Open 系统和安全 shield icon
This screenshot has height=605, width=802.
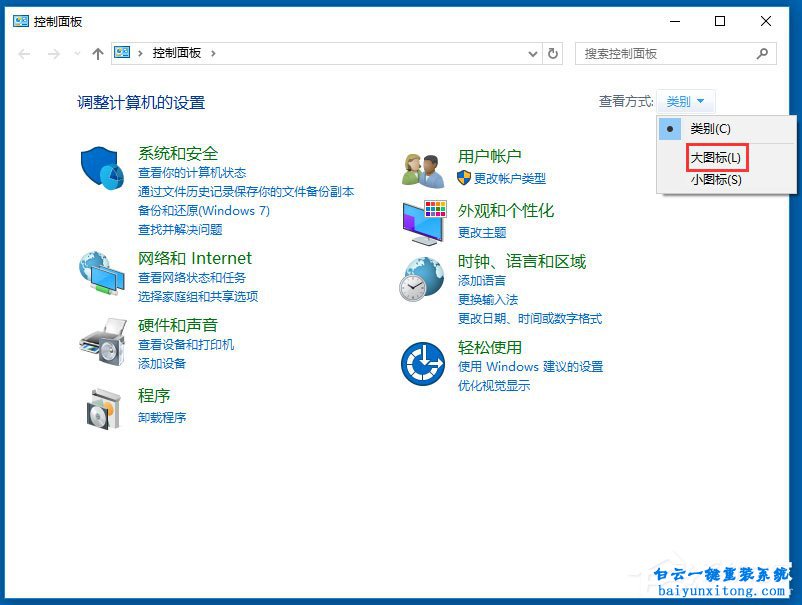pos(99,164)
